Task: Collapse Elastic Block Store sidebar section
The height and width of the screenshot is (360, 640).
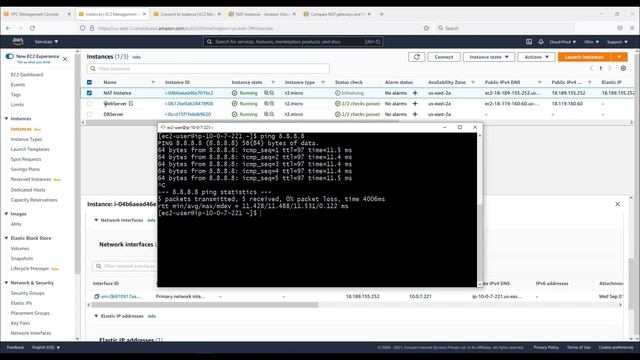Action: coord(6,238)
